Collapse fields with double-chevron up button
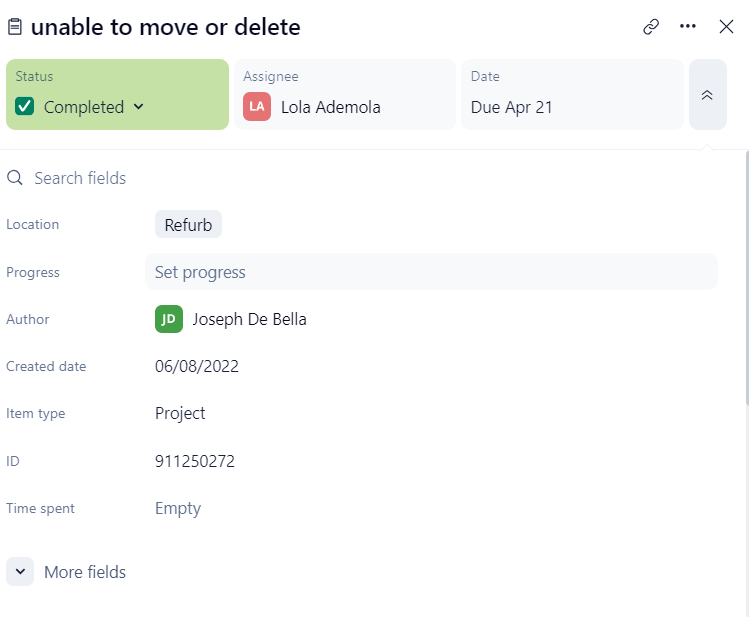 707,95
